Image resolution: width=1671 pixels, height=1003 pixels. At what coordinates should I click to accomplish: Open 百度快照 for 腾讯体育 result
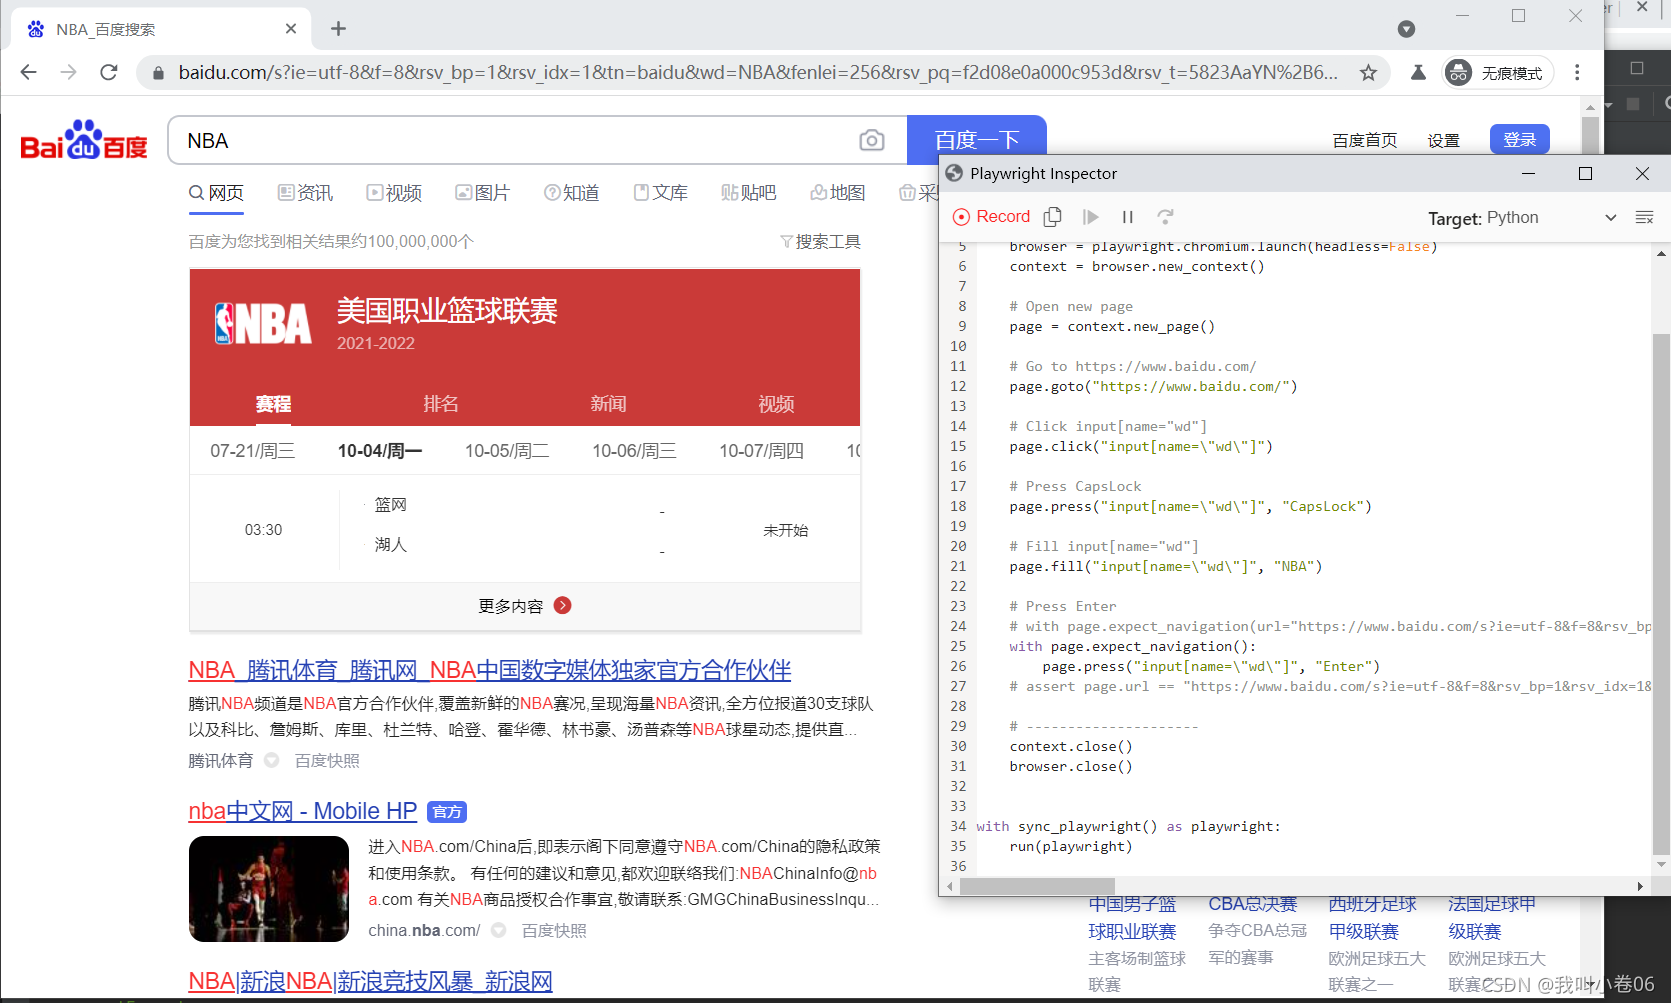[x=327, y=761]
